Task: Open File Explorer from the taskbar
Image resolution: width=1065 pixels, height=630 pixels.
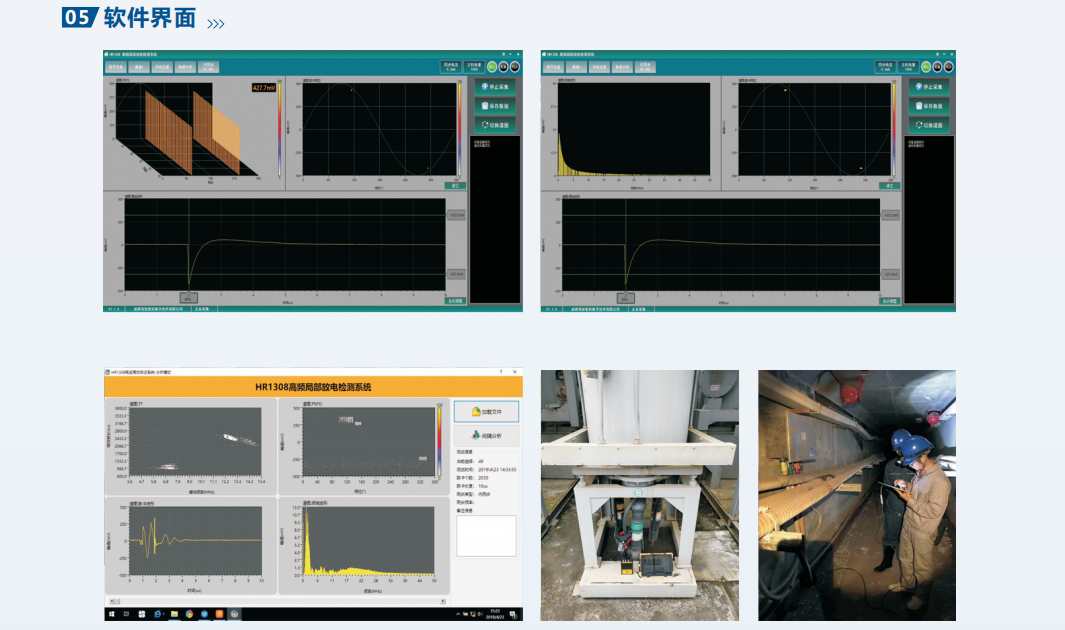Action: point(174,614)
